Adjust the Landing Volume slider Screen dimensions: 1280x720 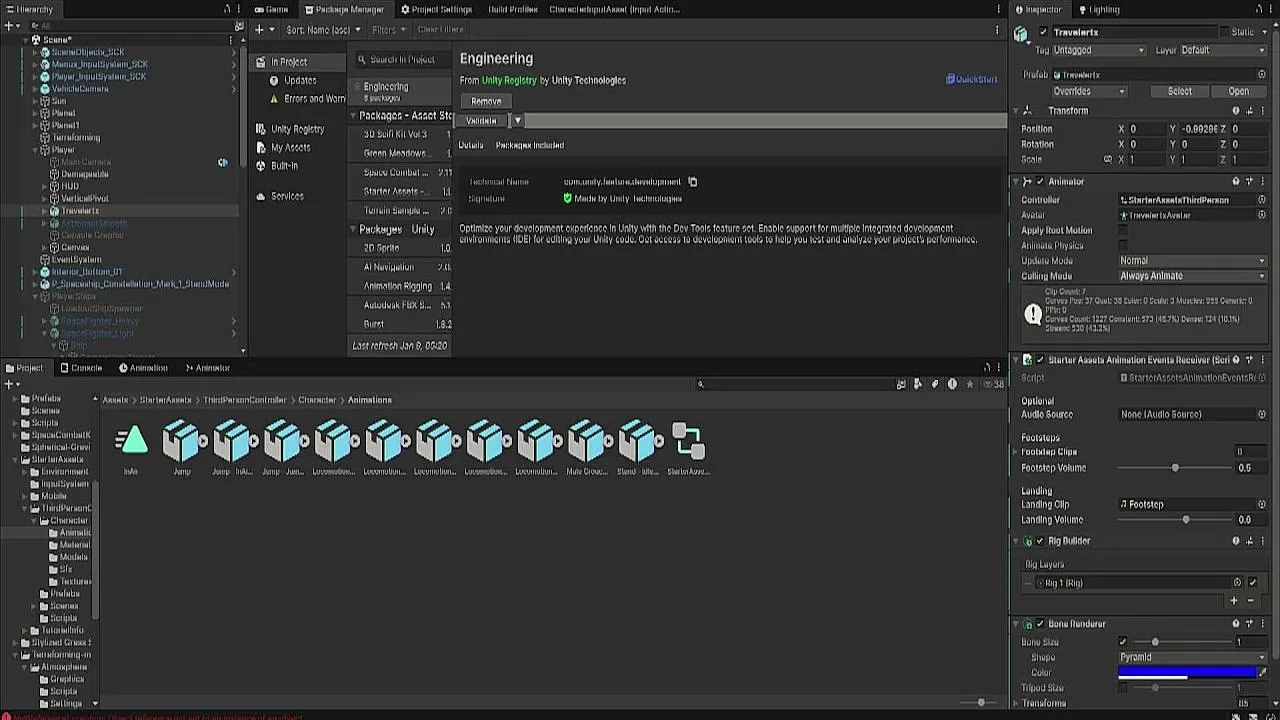click(x=1186, y=520)
